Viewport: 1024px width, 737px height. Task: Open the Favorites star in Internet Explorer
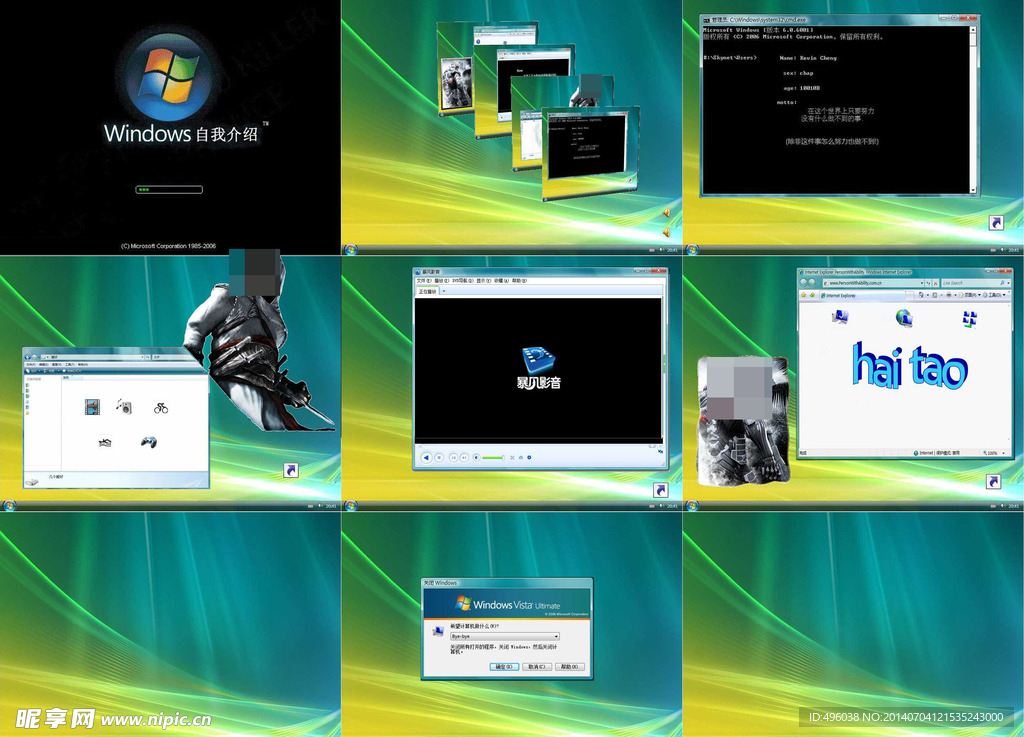click(x=803, y=295)
